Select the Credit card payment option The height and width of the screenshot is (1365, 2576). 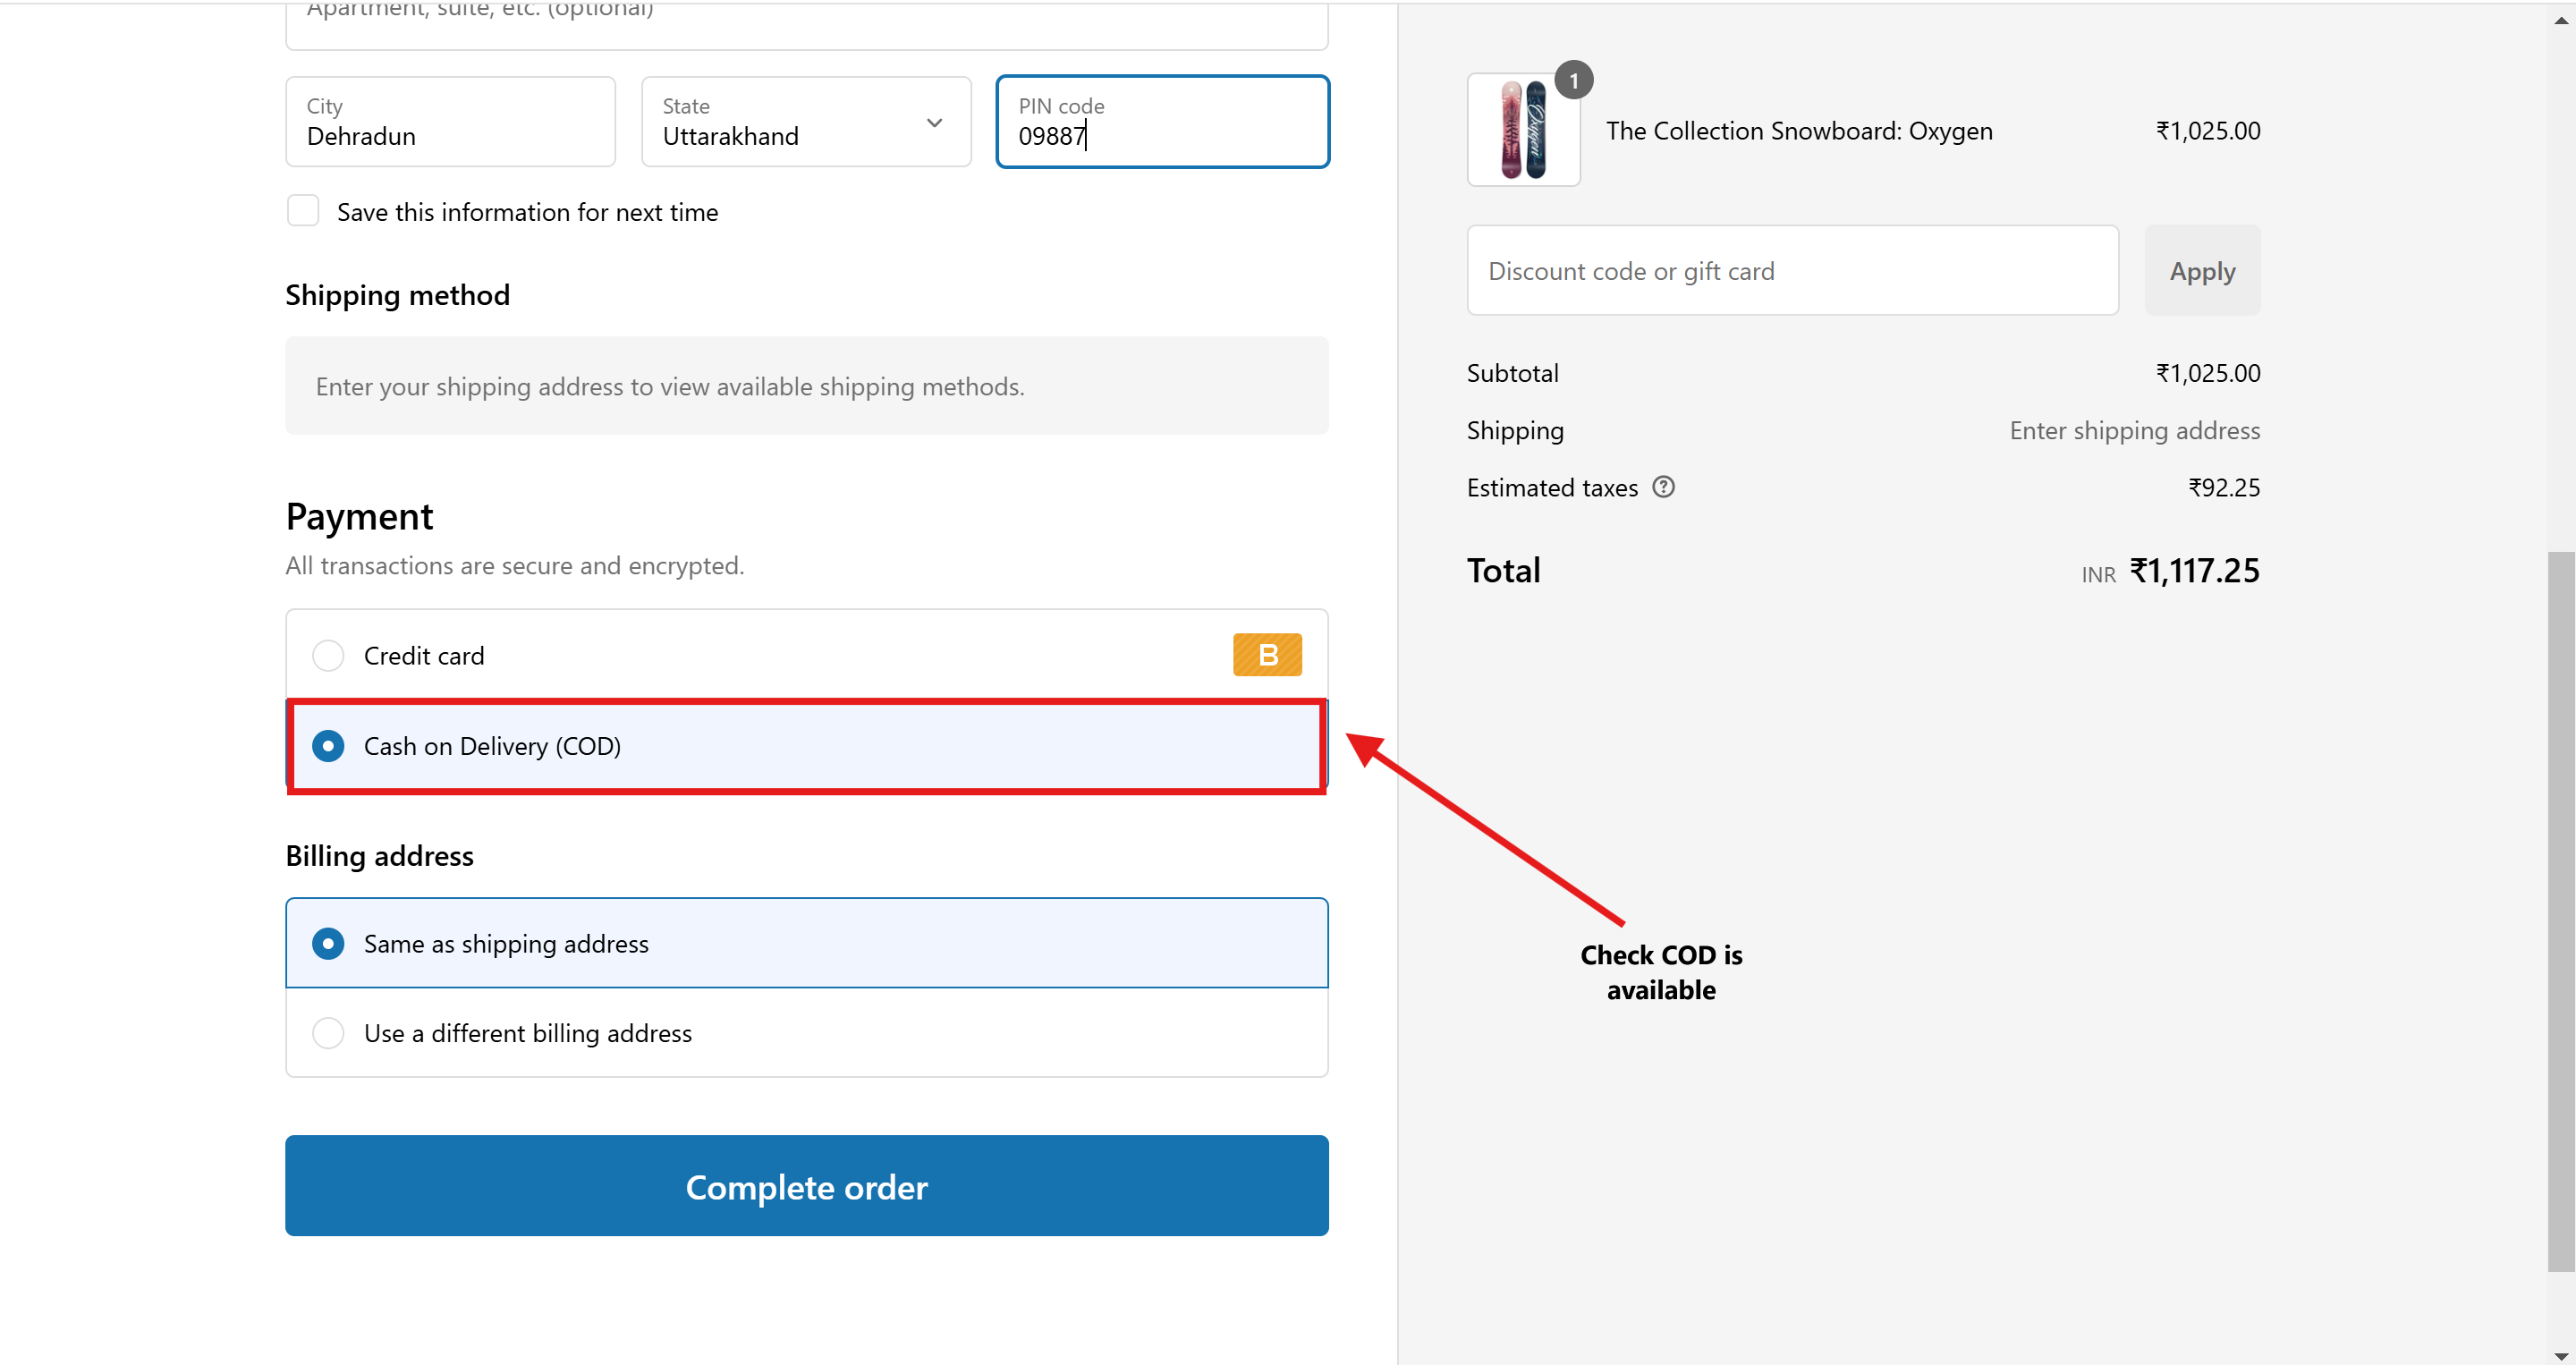point(328,656)
